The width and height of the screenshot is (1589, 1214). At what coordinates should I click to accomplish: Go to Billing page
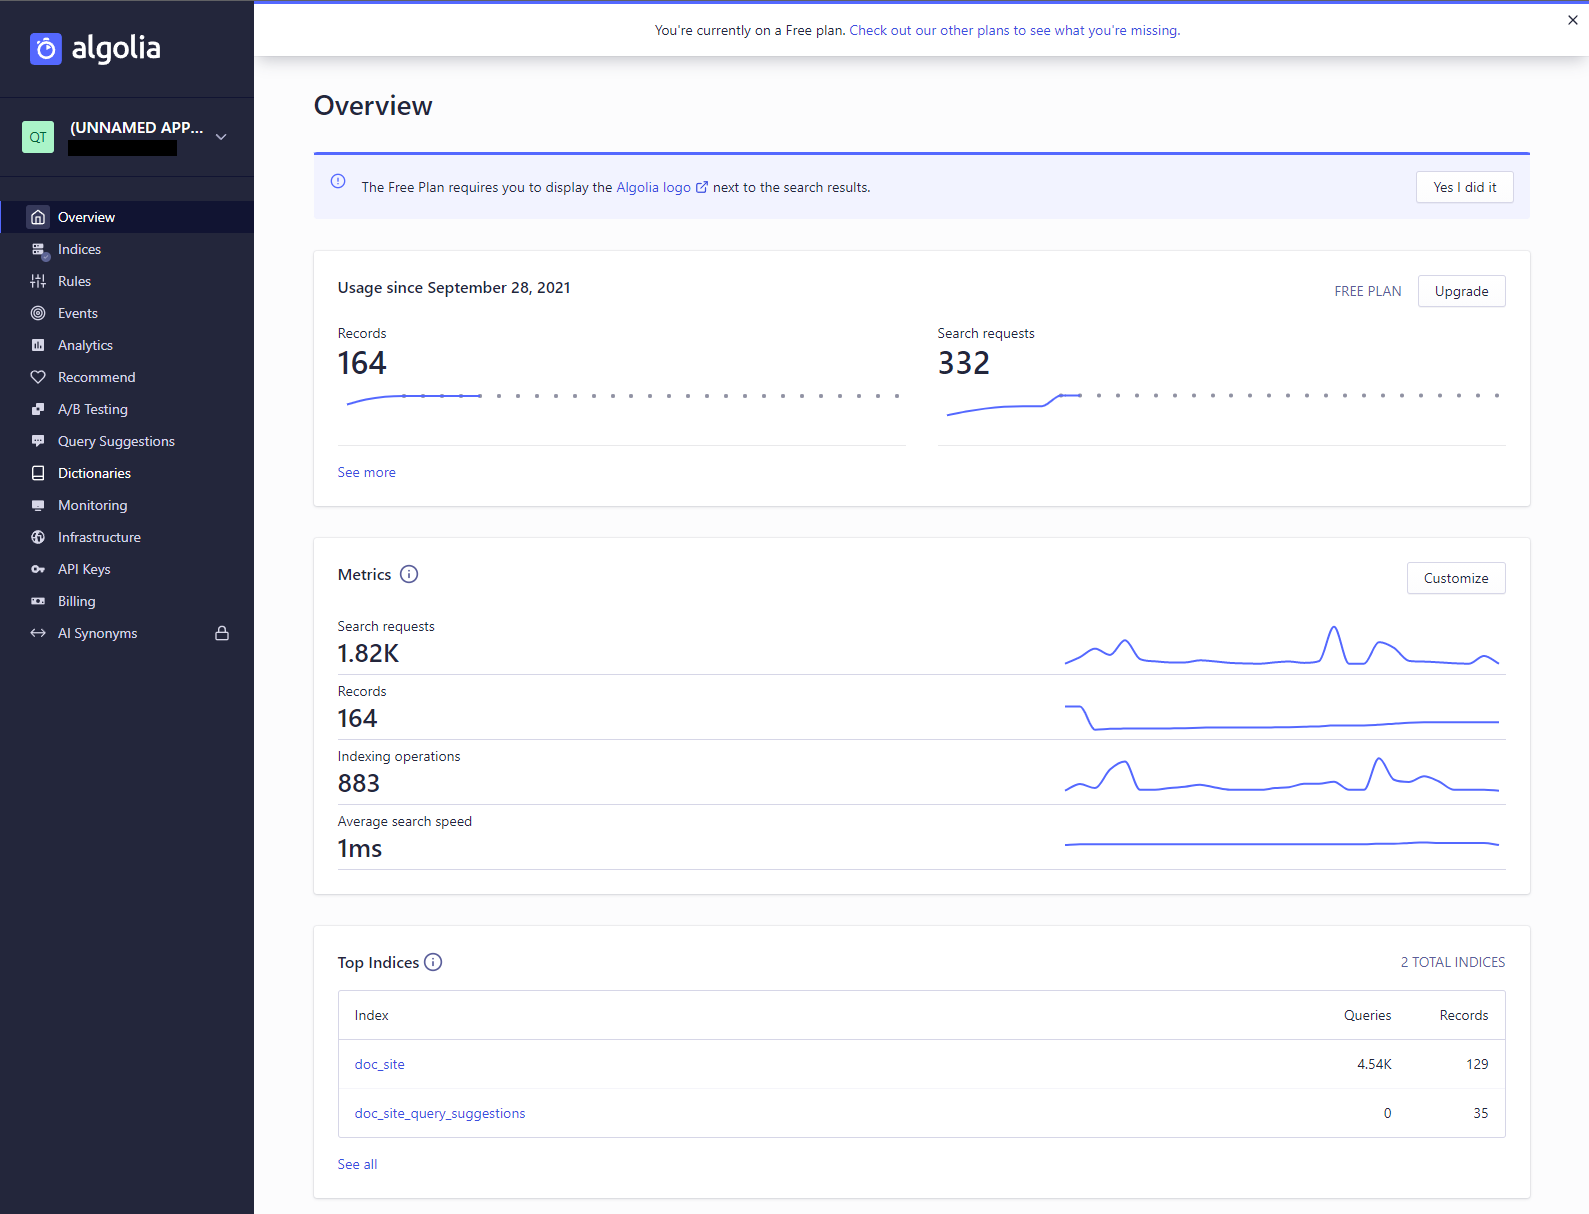pyautogui.click(x=127, y=601)
